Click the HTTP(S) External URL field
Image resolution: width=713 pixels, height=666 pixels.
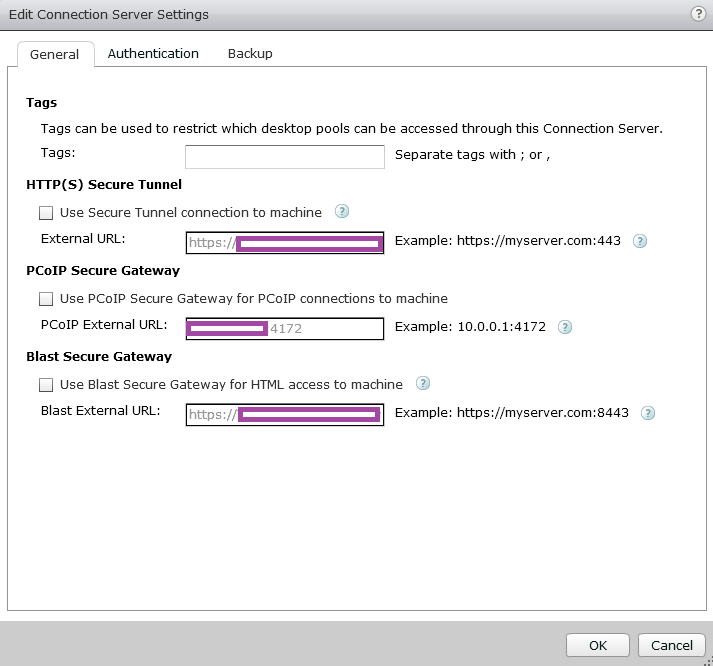pyautogui.click(x=285, y=243)
